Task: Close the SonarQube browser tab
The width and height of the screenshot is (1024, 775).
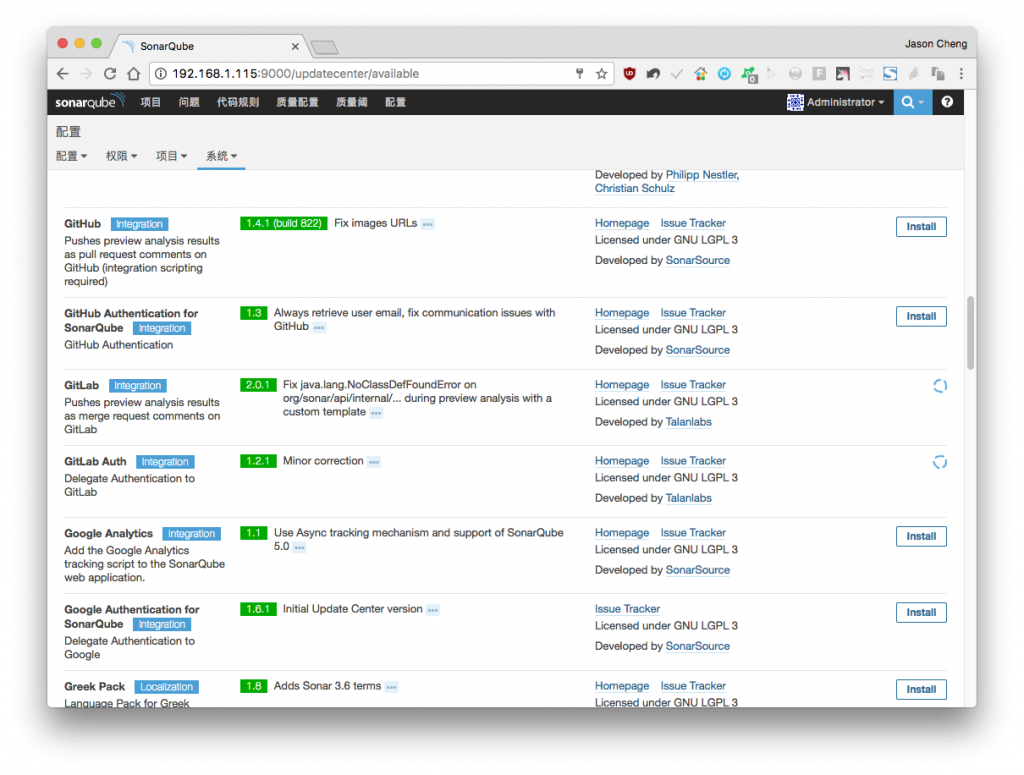Action: tap(295, 46)
